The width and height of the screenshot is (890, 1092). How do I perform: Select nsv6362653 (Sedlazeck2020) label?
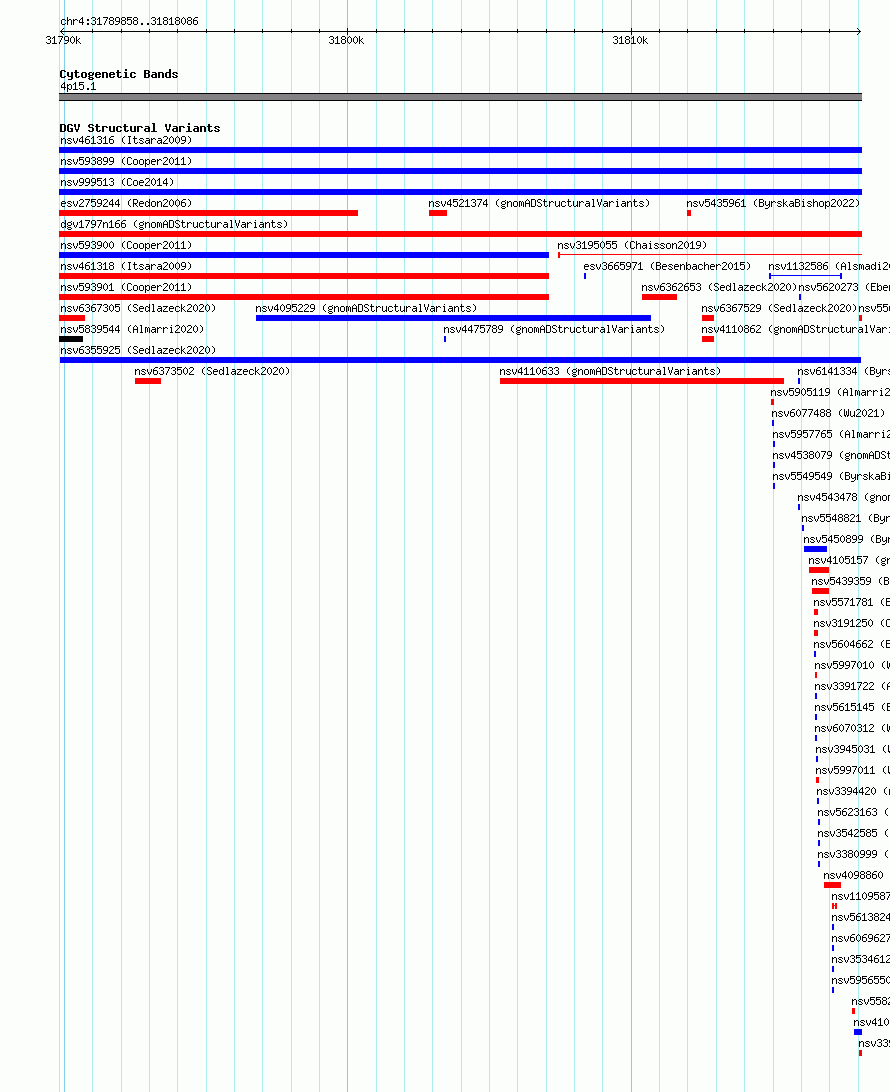tap(719, 287)
